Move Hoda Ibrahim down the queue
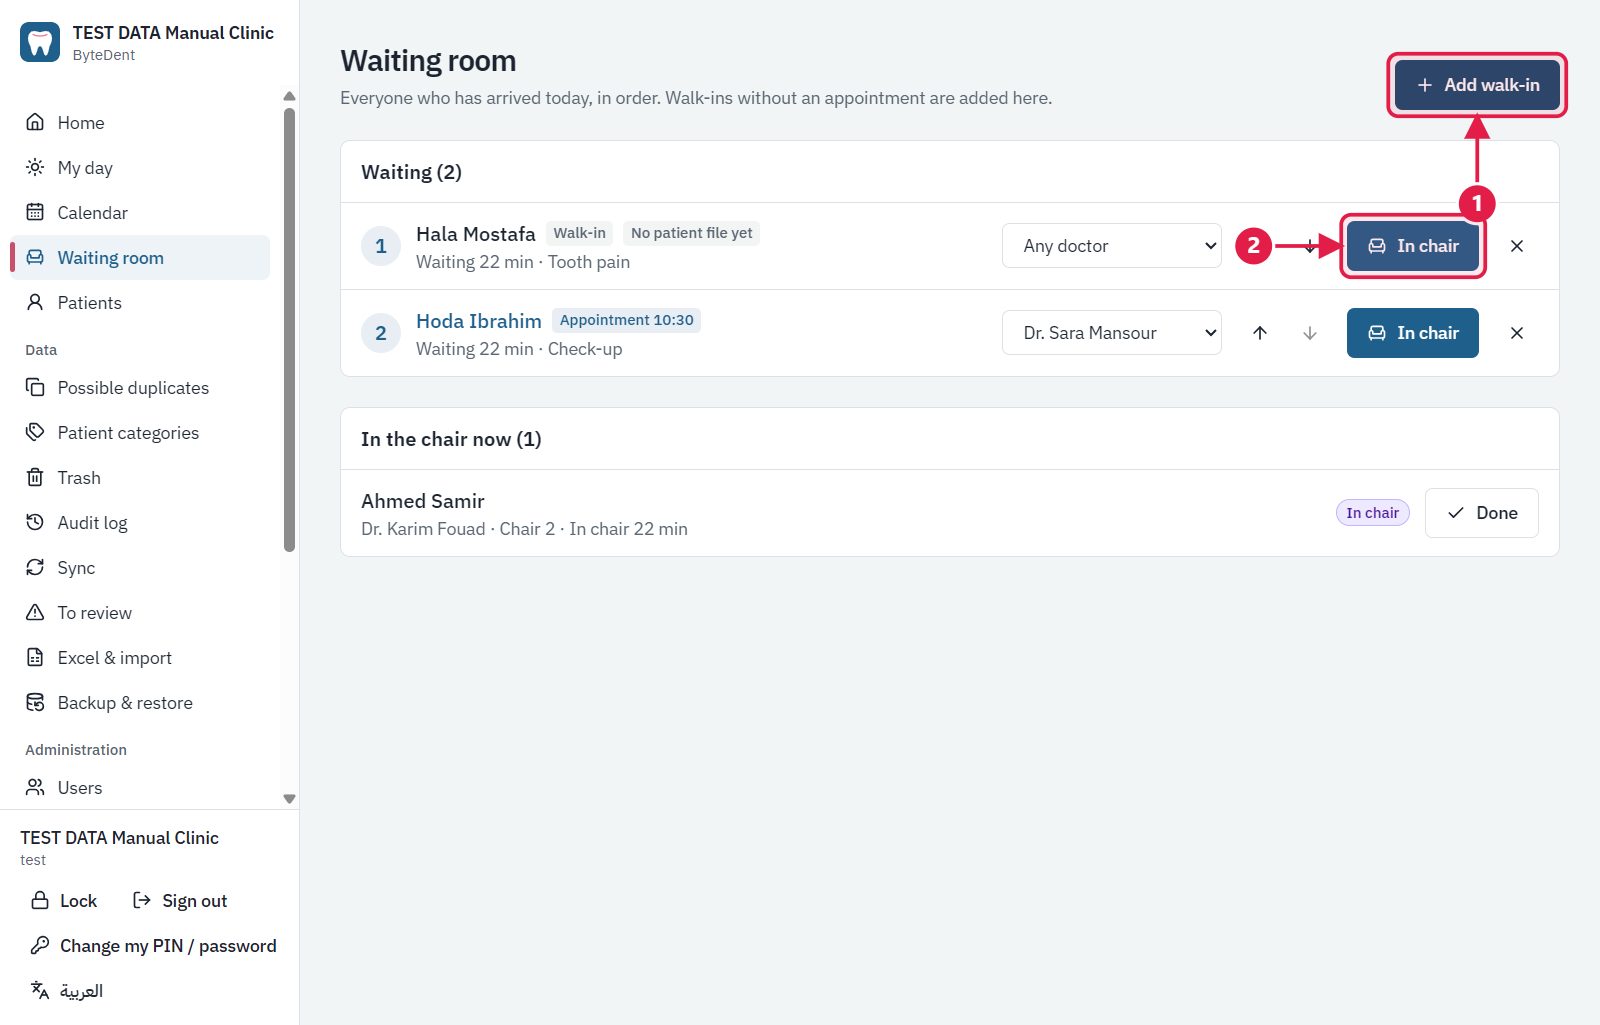The width and height of the screenshot is (1600, 1025). point(1310,333)
